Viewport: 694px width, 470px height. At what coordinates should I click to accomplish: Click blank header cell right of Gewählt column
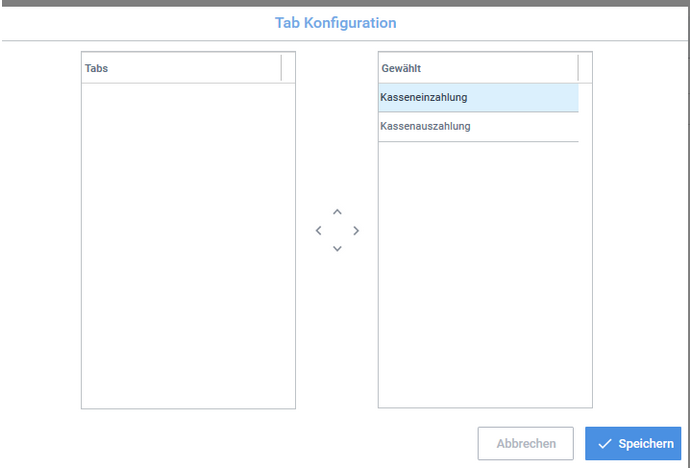pos(585,68)
